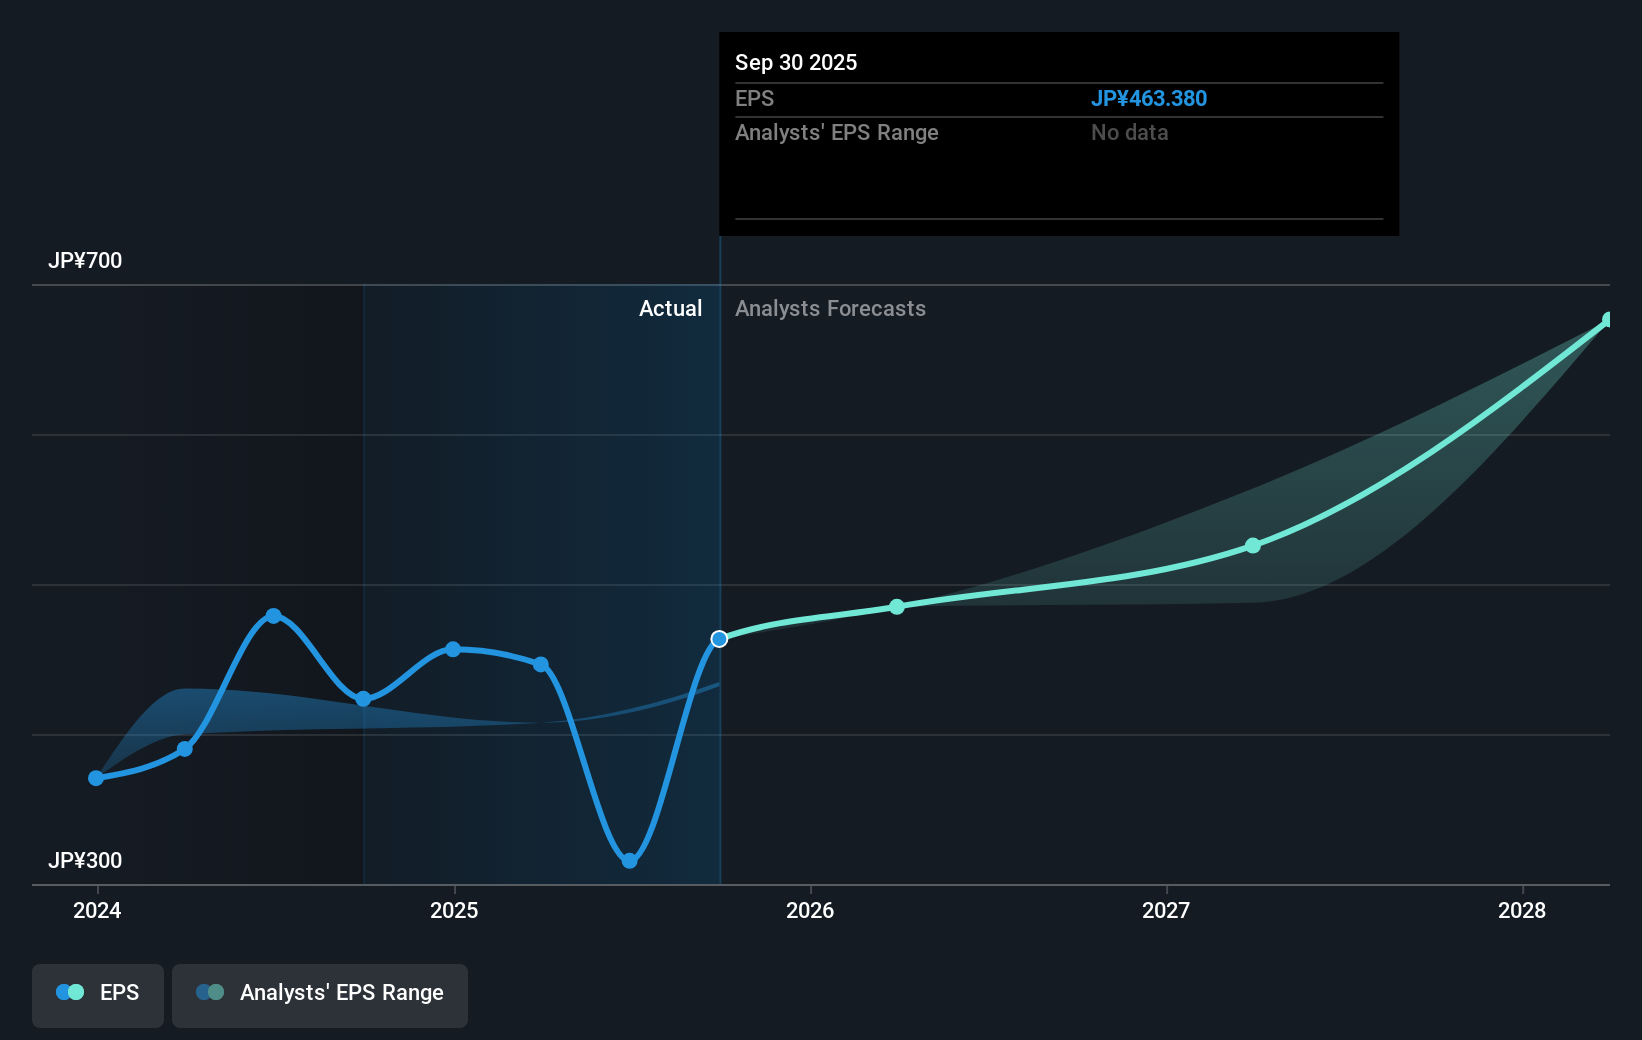Click the teal forecast point near 2026

click(x=896, y=605)
